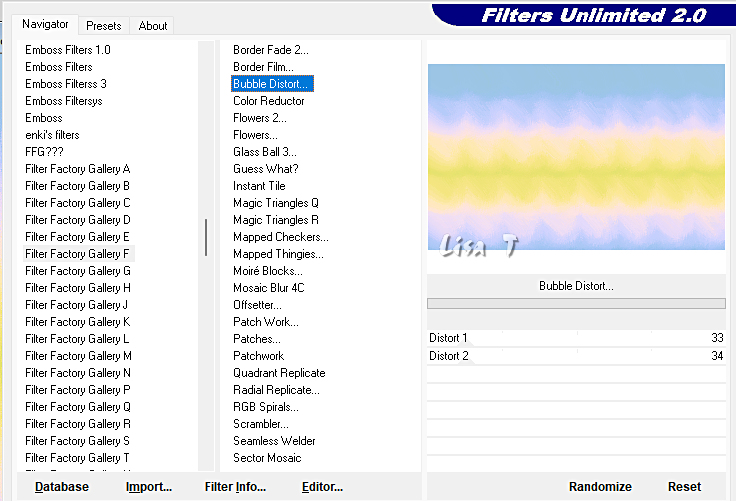Select Filter Factory Gallery L
The height and width of the screenshot is (501, 736).
click(x=77, y=339)
